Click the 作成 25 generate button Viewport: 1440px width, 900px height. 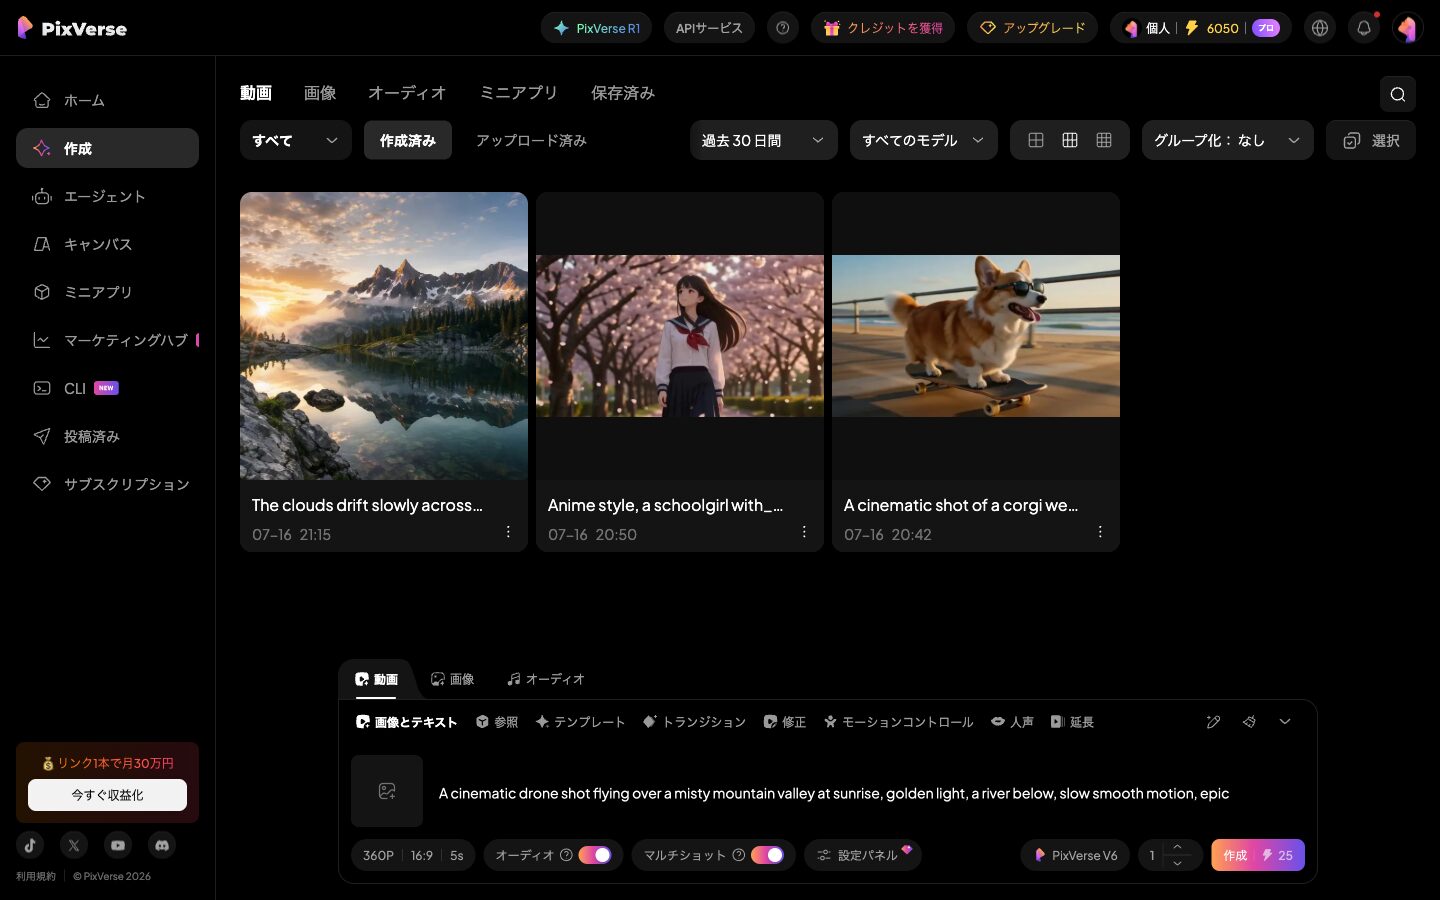coord(1258,855)
